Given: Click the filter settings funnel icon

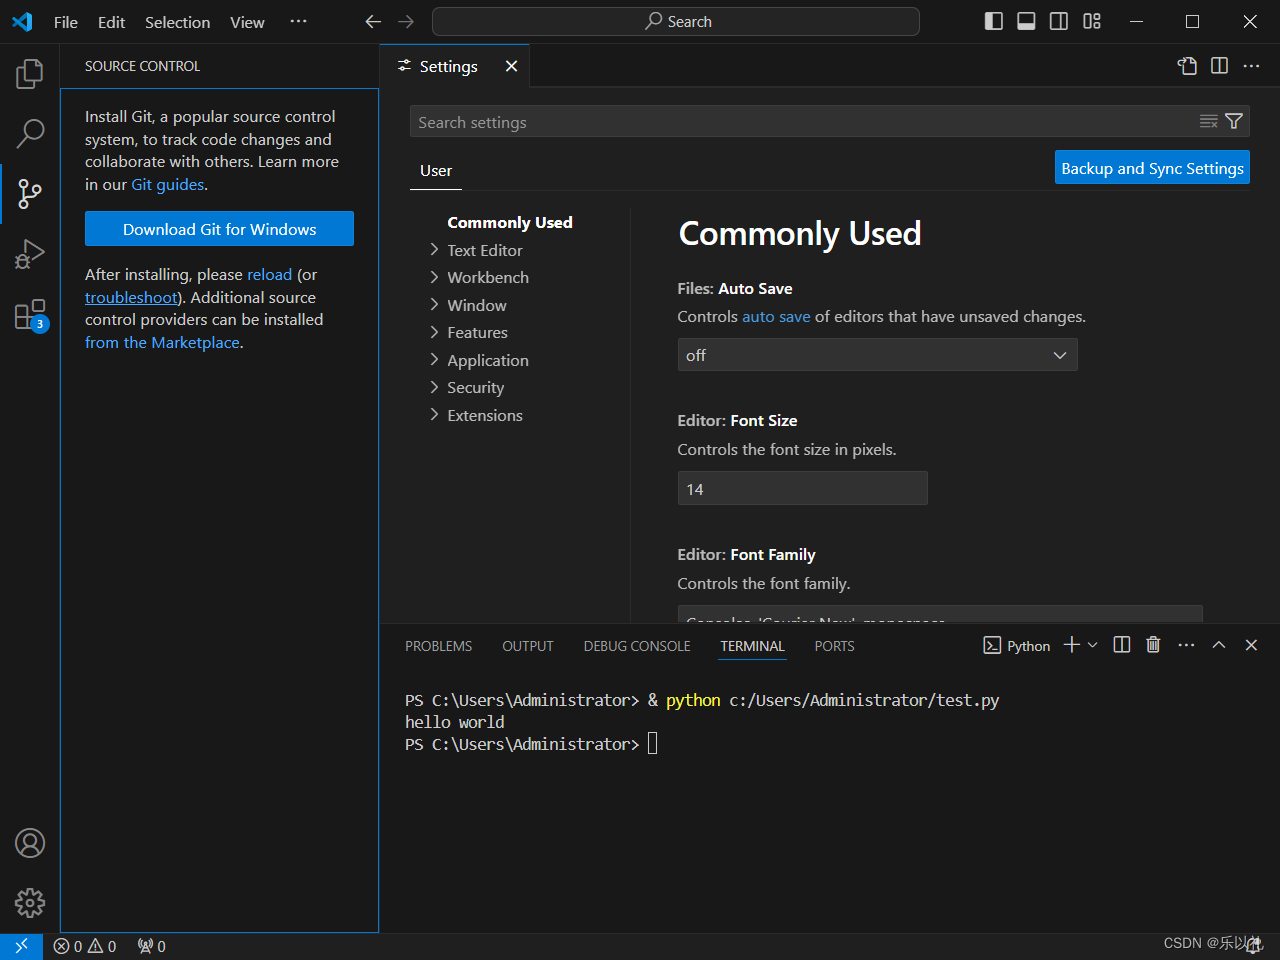Looking at the screenshot, I should click(1235, 121).
